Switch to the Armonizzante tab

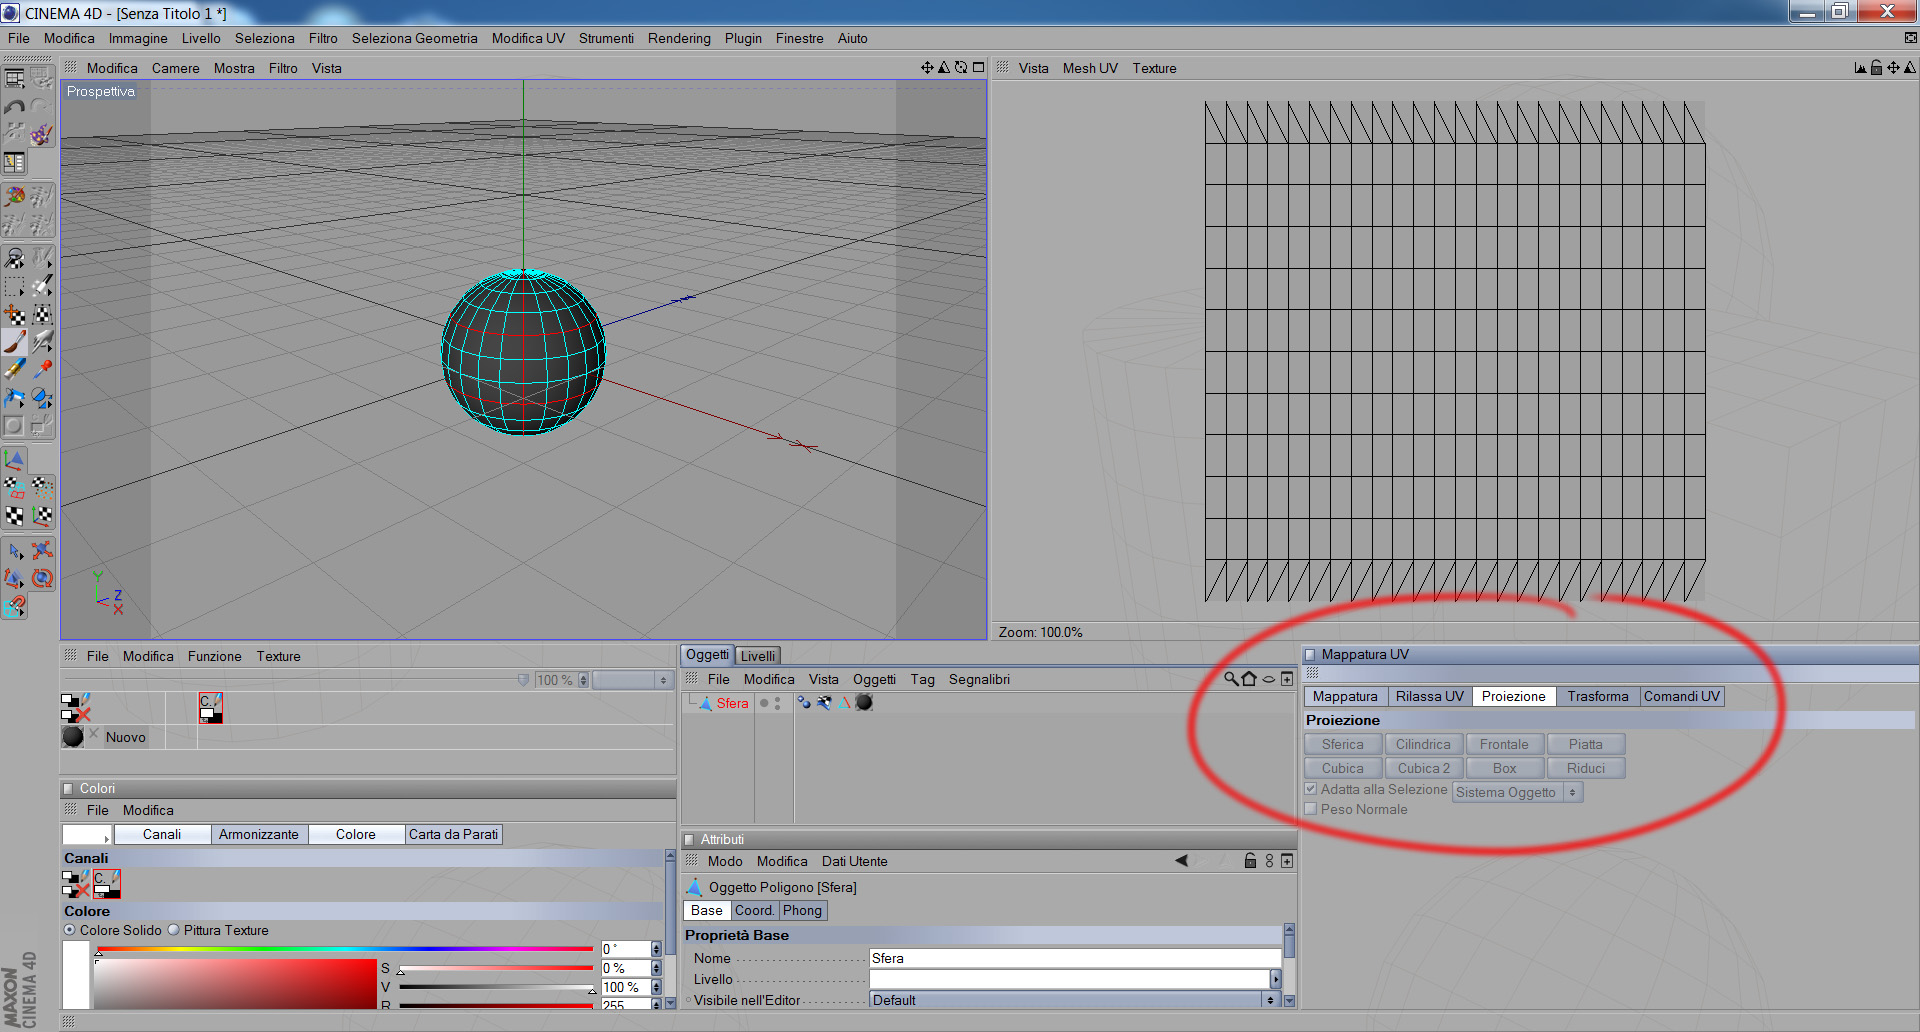[x=259, y=834]
